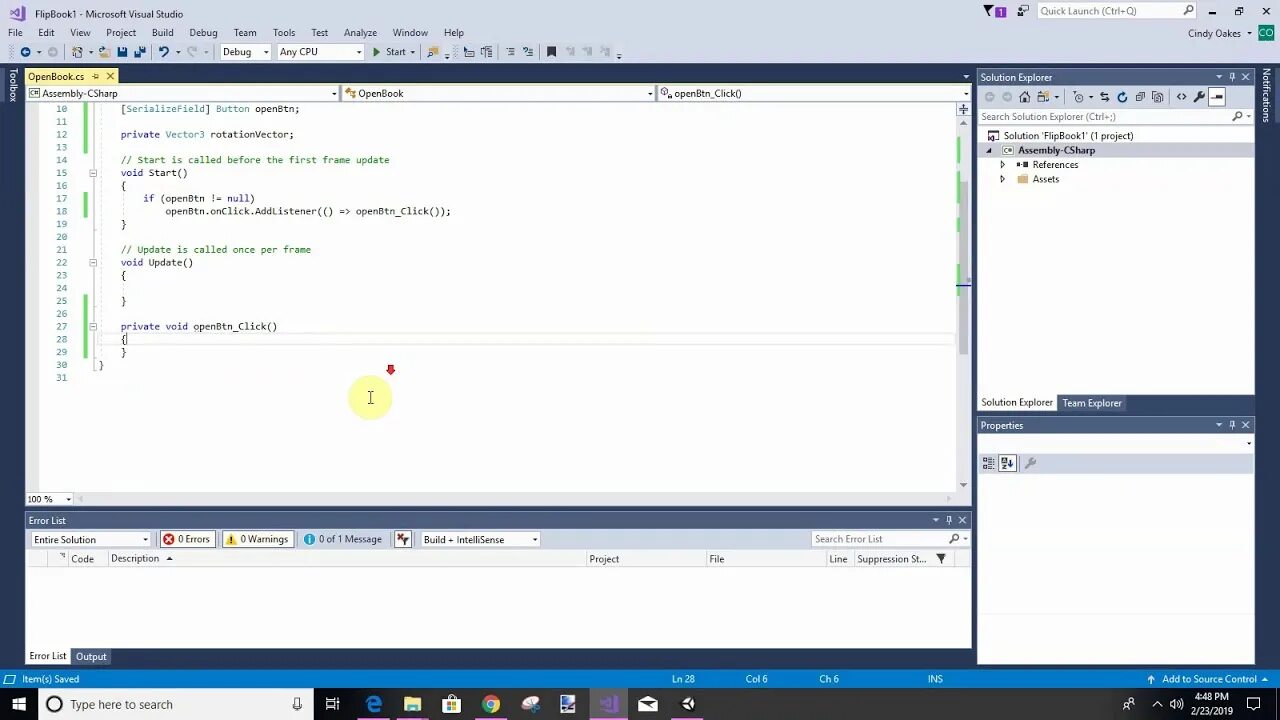The image size is (1280, 720).
Task: Click the Quick Launch search box
Action: pyautogui.click(x=1116, y=11)
